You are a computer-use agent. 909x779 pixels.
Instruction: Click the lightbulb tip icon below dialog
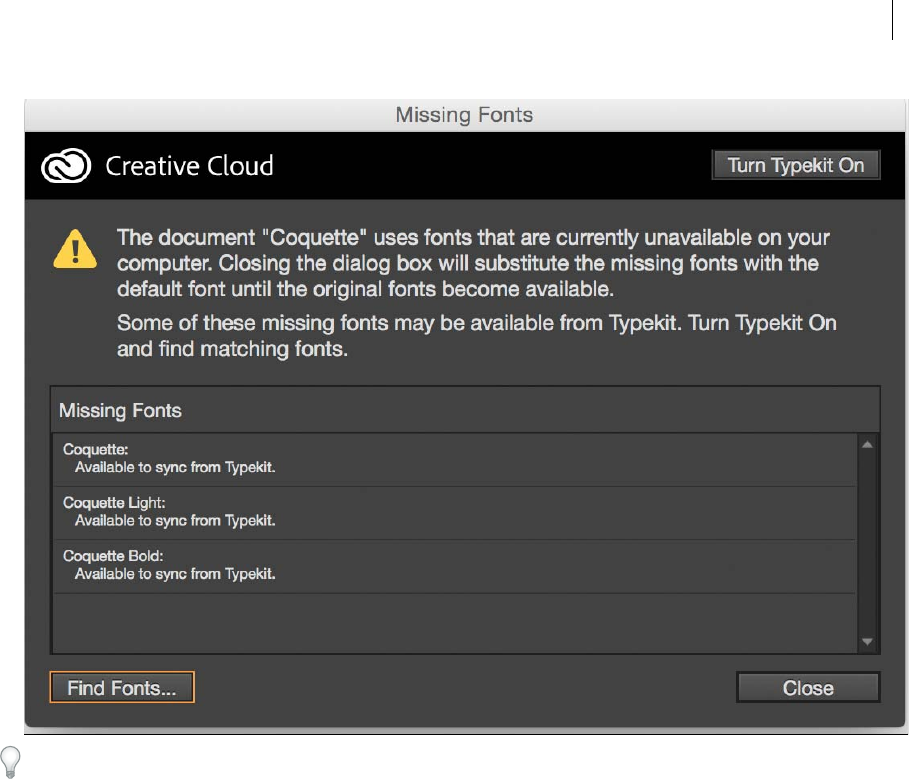[10, 762]
